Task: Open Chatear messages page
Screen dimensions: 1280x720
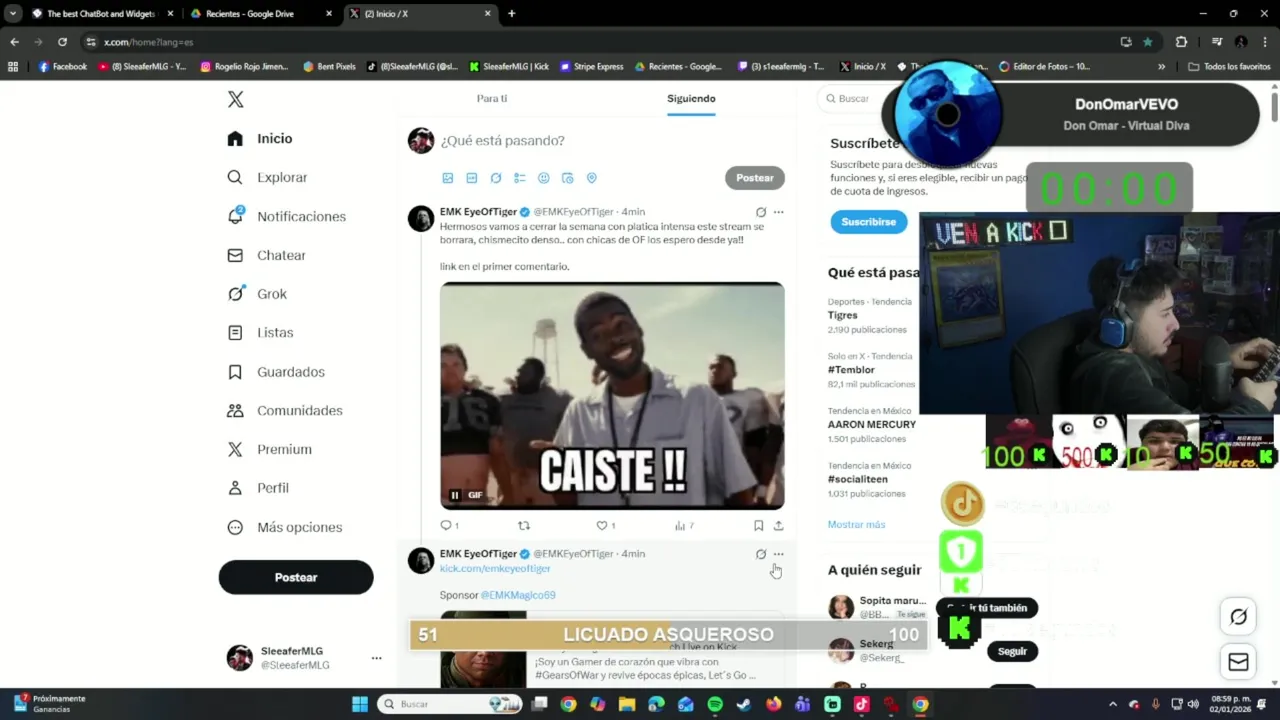Action: pos(266,256)
